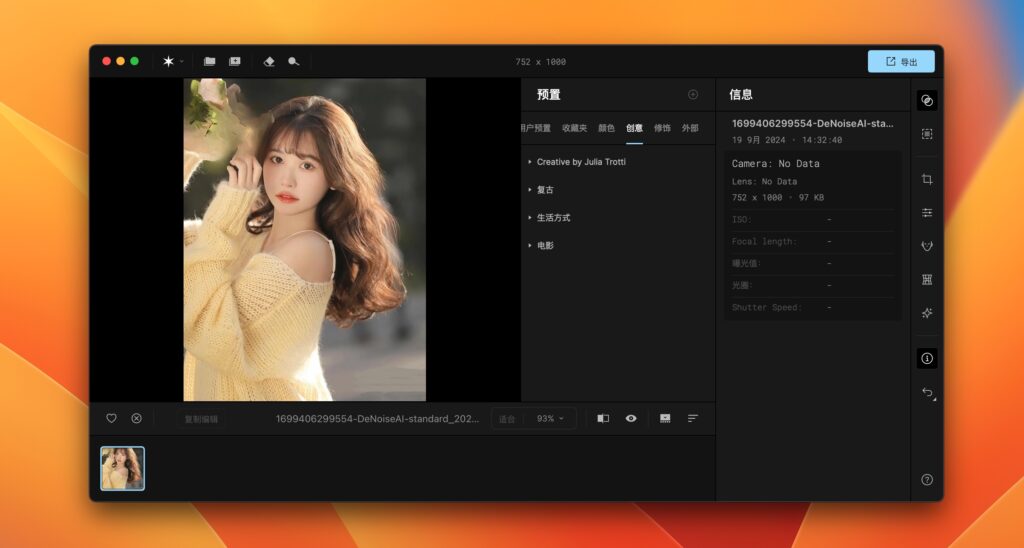Open the face retouch mask icon
The image size is (1024, 548).
click(x=927, y=246)
